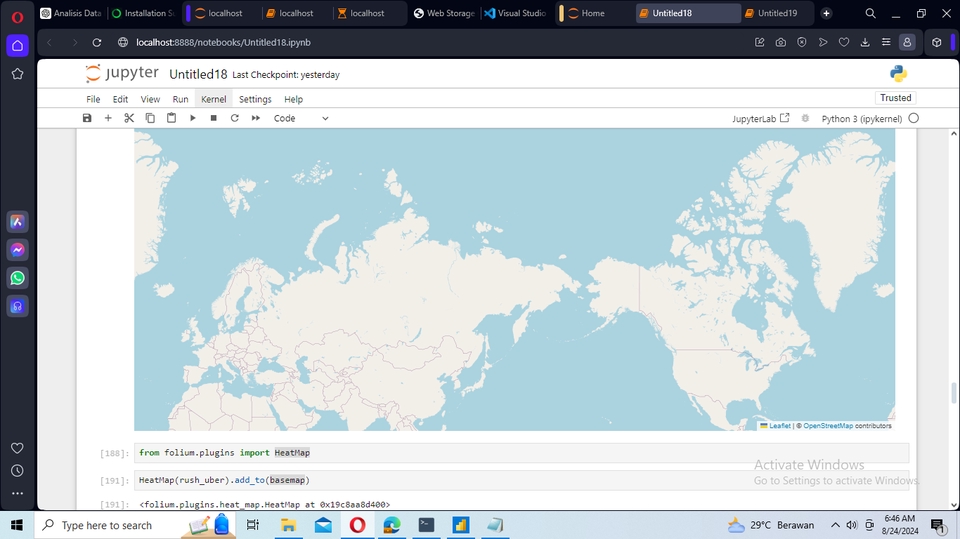Image resolution: width=960 pixels, height=539 pixels.
Task: Run the selected cell with the play icon
Action: tap(192, 118)
